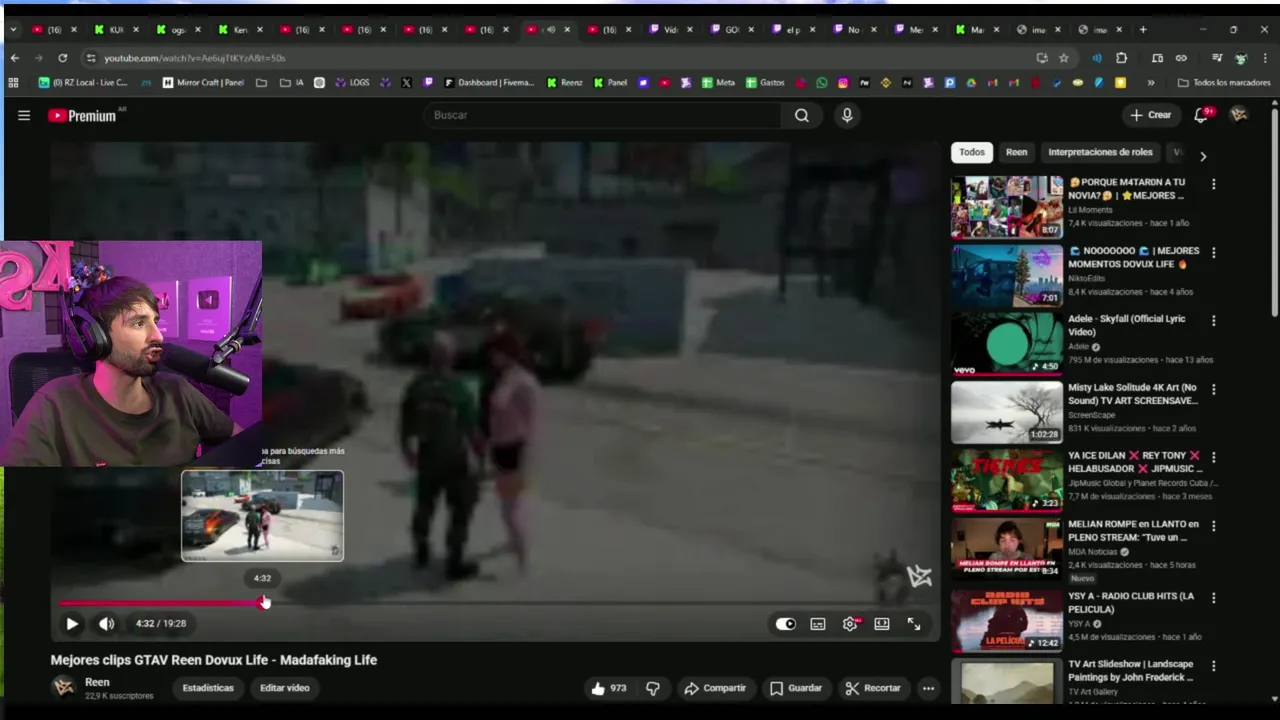Open the LOGS bookmark
The height and width of the screenshot is (720, 1280).
(x=351, y=83)
